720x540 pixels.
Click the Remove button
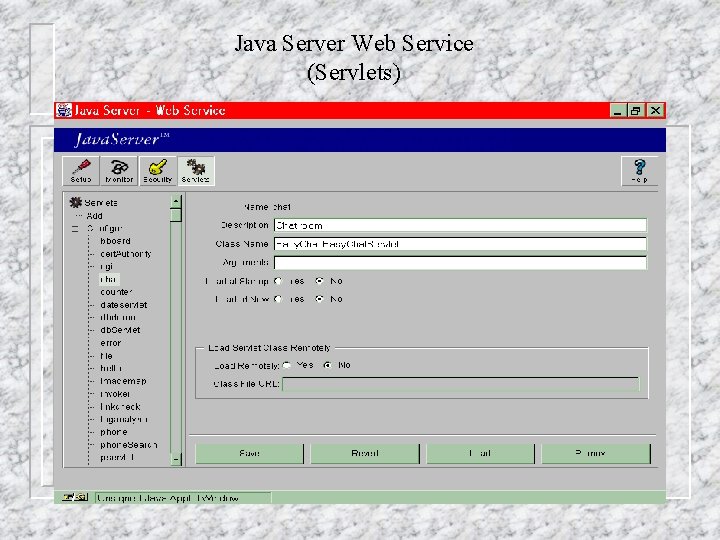[596, 454]
